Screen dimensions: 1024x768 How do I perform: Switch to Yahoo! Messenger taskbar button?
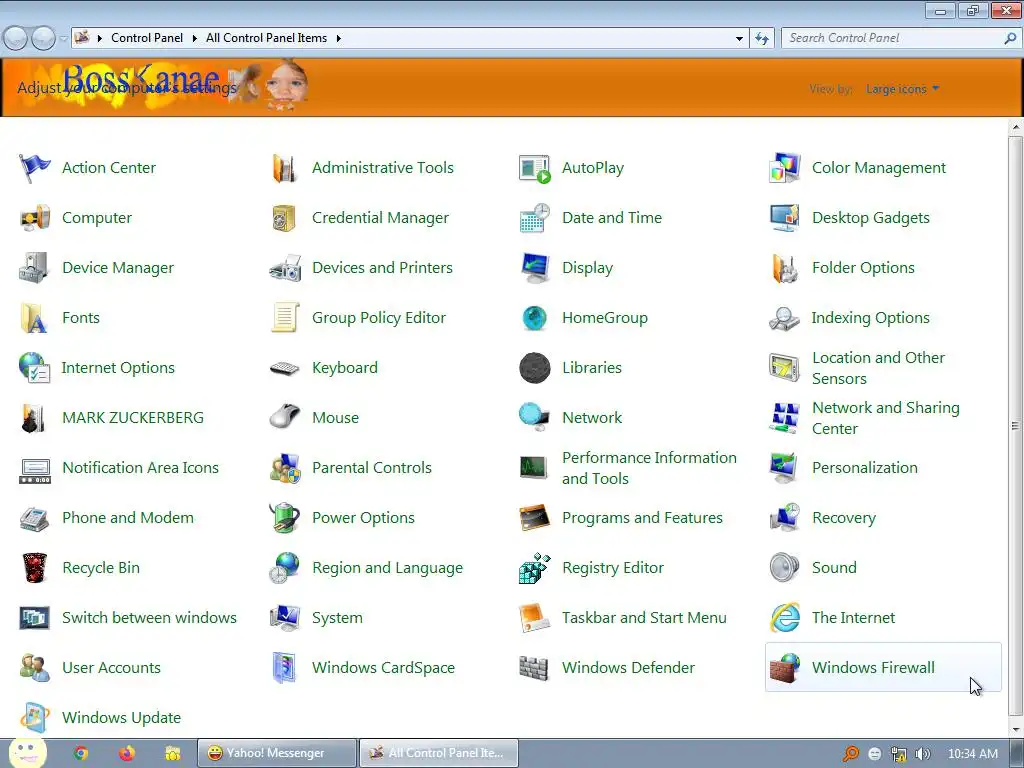[277, 753]
